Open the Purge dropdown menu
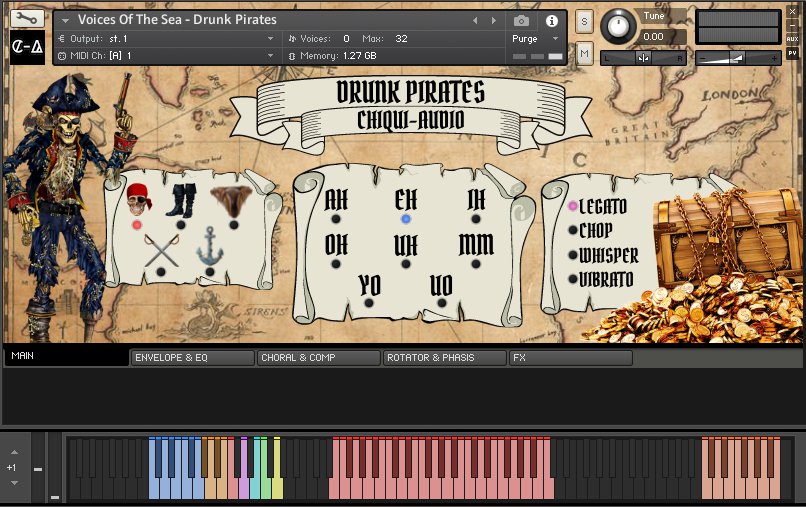The image size is (806, 507). (x=535, y=39)
